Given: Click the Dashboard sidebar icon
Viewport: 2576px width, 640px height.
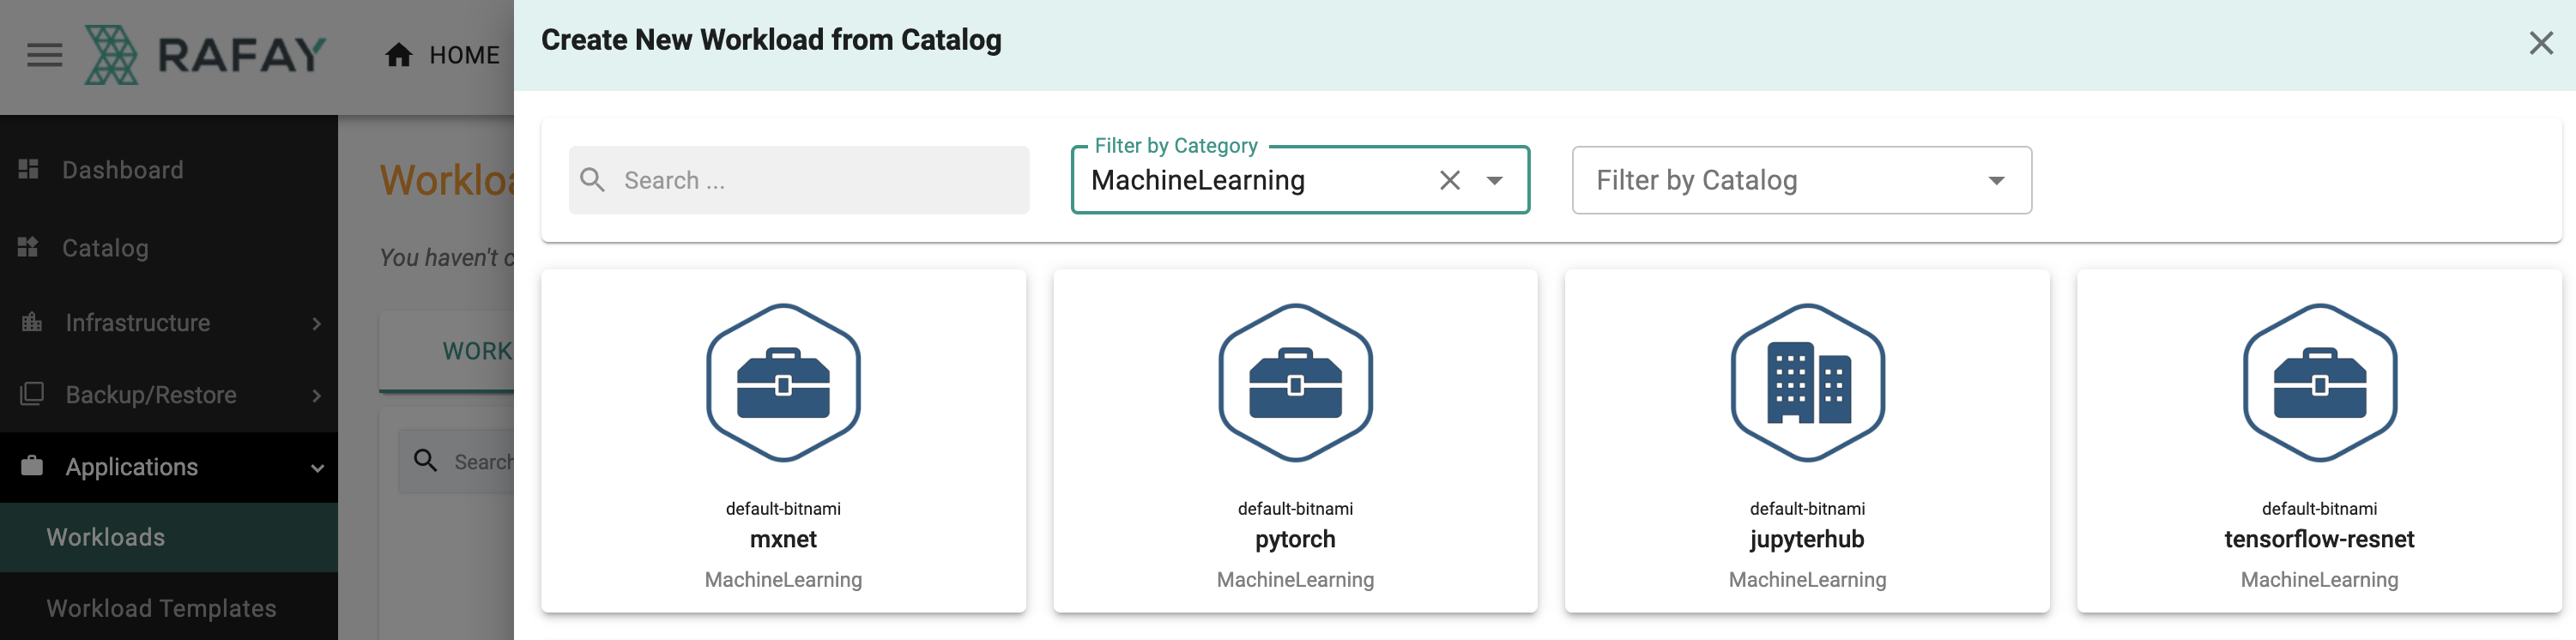Looking at the screenshot, I should (29, 169).
